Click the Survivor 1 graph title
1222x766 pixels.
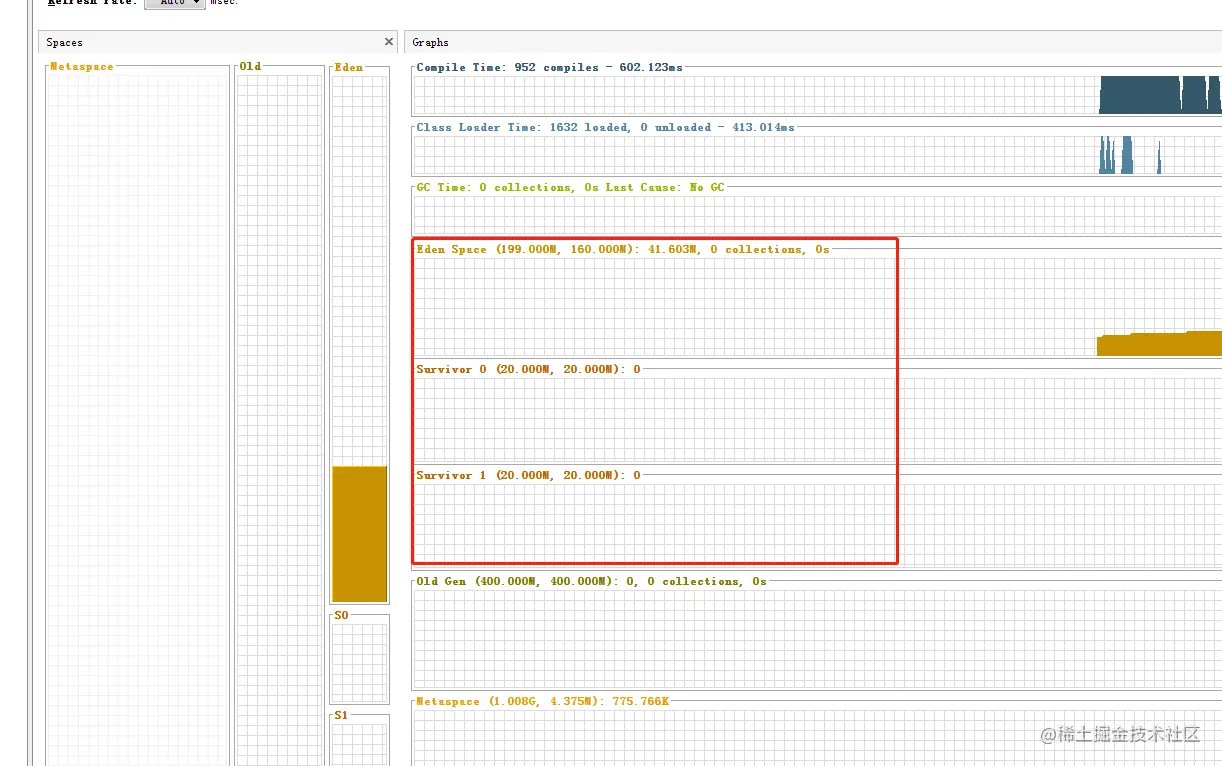(x=528, y=475)
